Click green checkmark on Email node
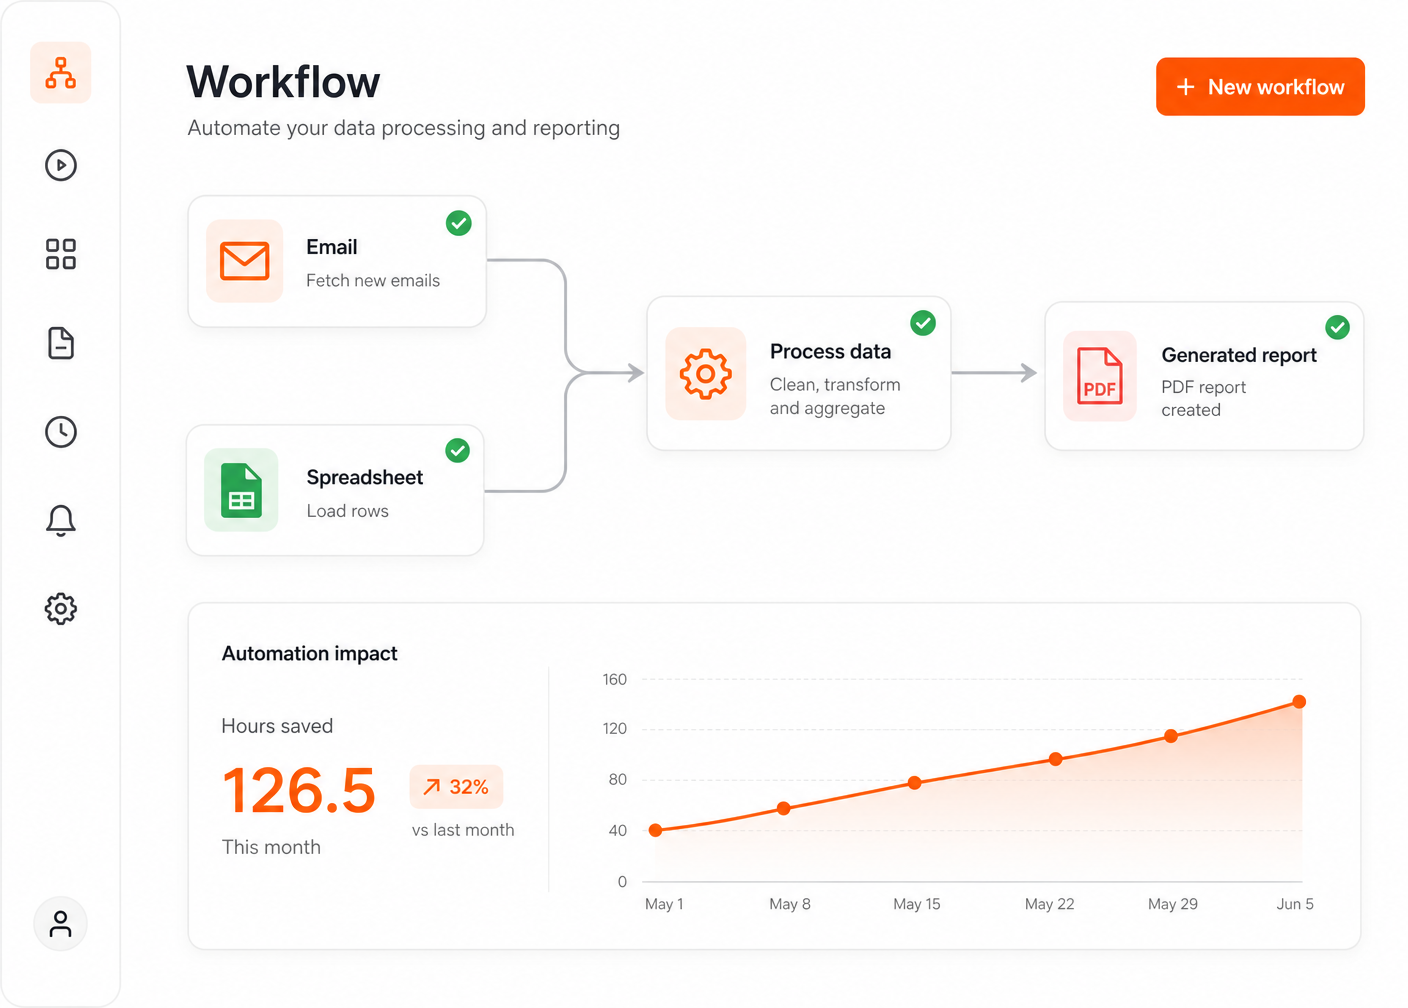1408x1008 pixels. pos(459,223)
